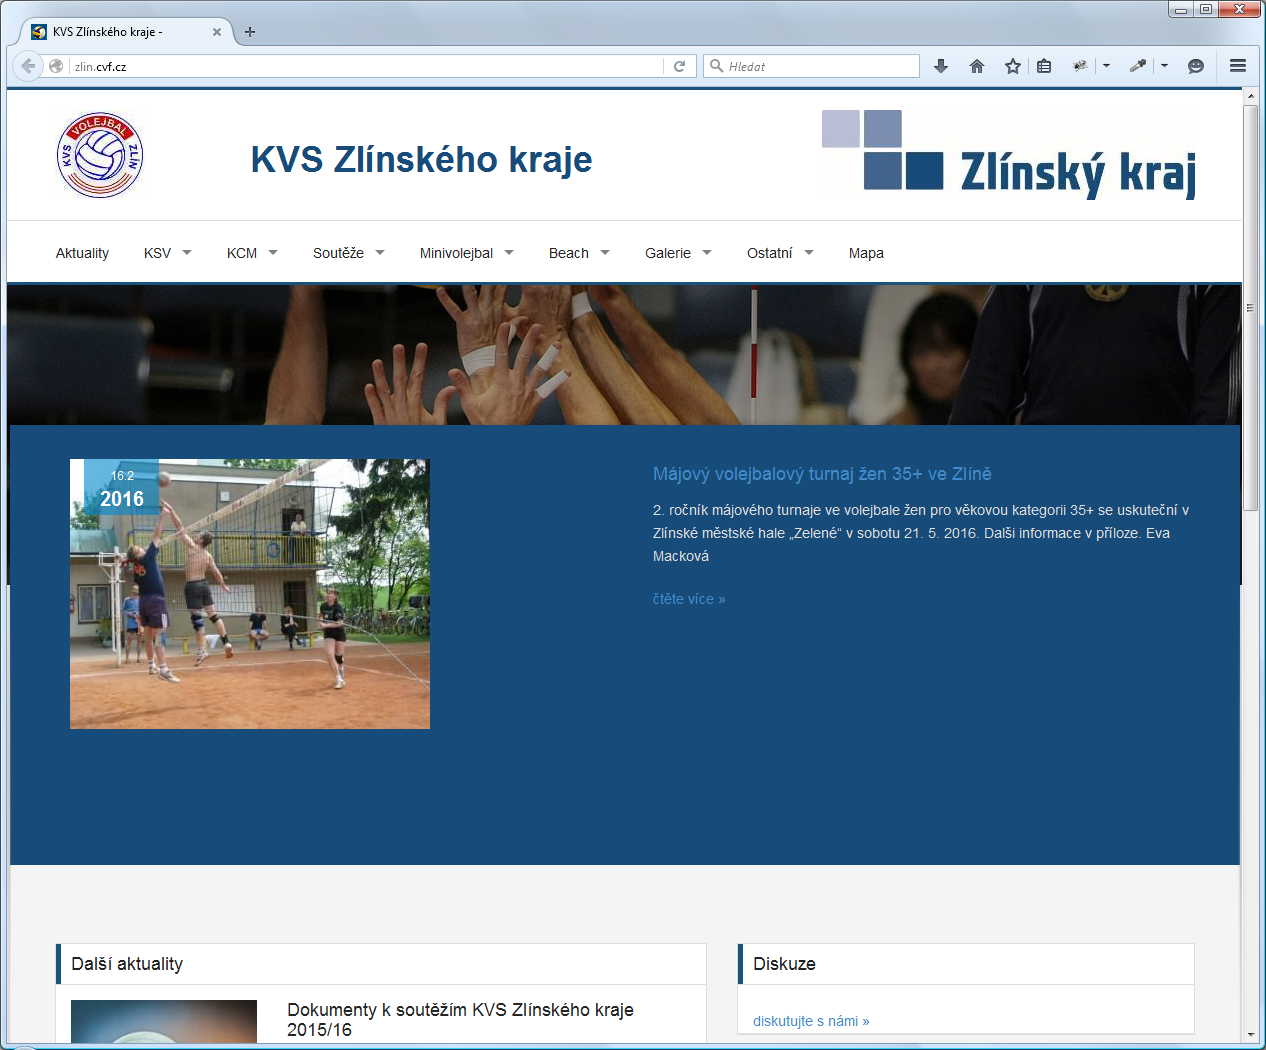Click the hands-blocking banner image
This screenshot has height=1050, width=1266.
click(624, 355)
